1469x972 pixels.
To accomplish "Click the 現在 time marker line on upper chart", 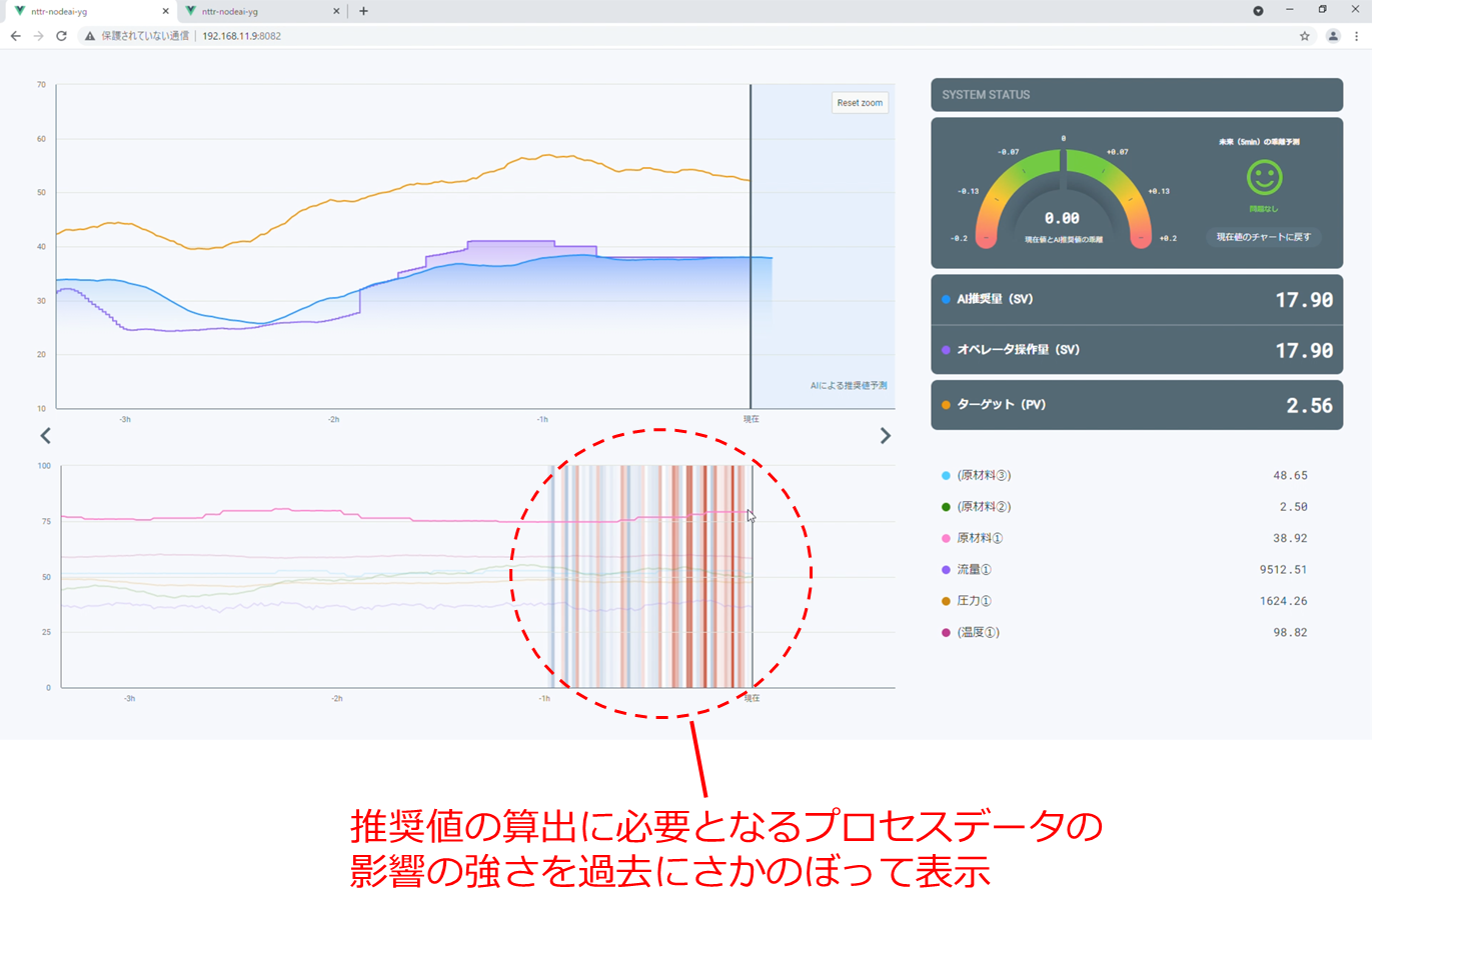I will [751, 246].
